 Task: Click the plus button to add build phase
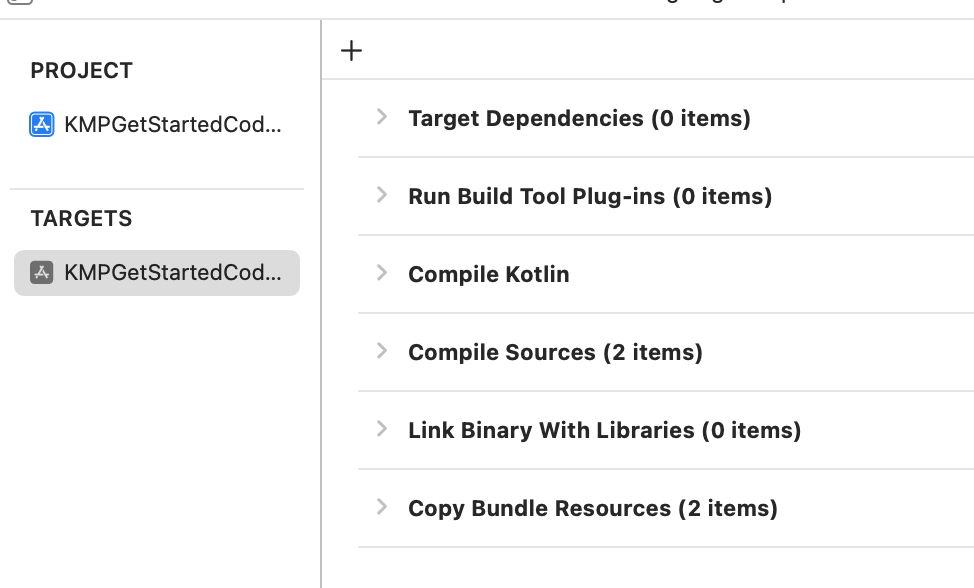pos(351,51)
